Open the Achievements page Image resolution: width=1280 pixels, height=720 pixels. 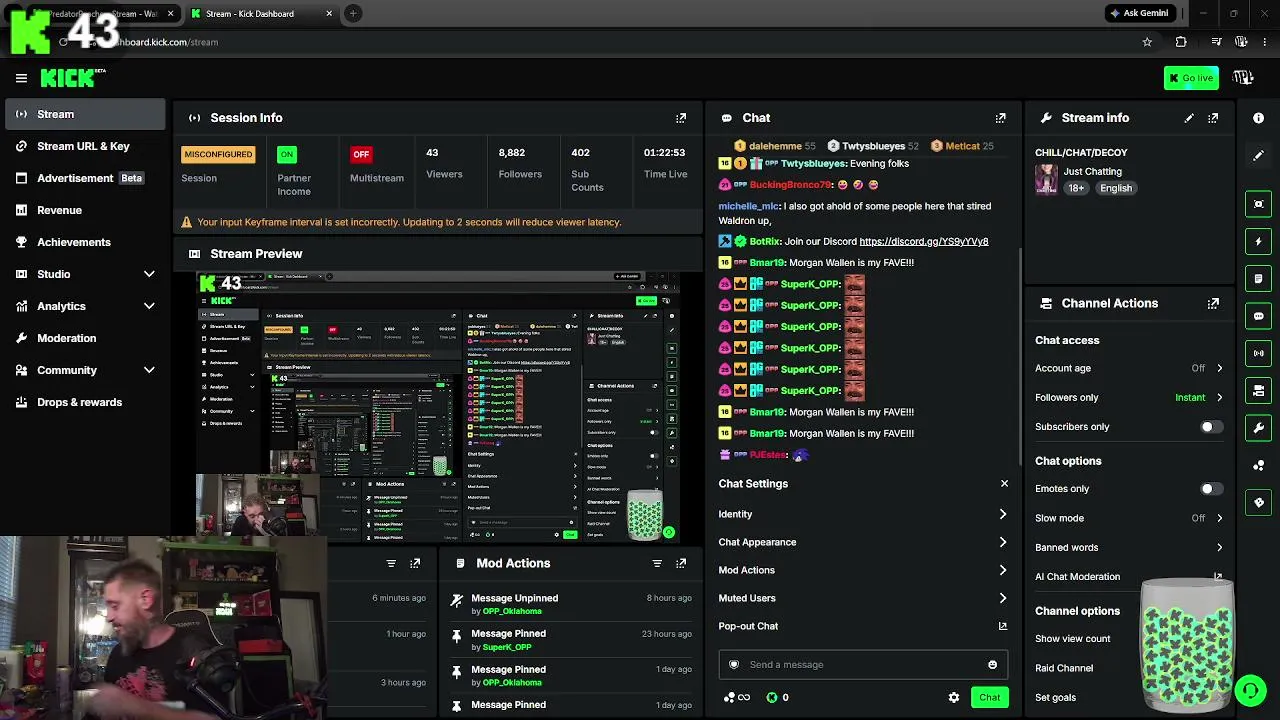click(x=85, y=242)
